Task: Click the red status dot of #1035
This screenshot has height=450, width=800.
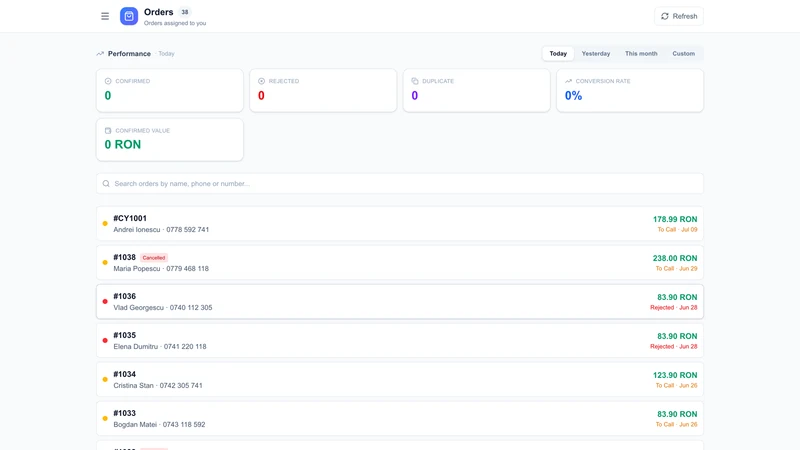Action: (x=105, y=340)
